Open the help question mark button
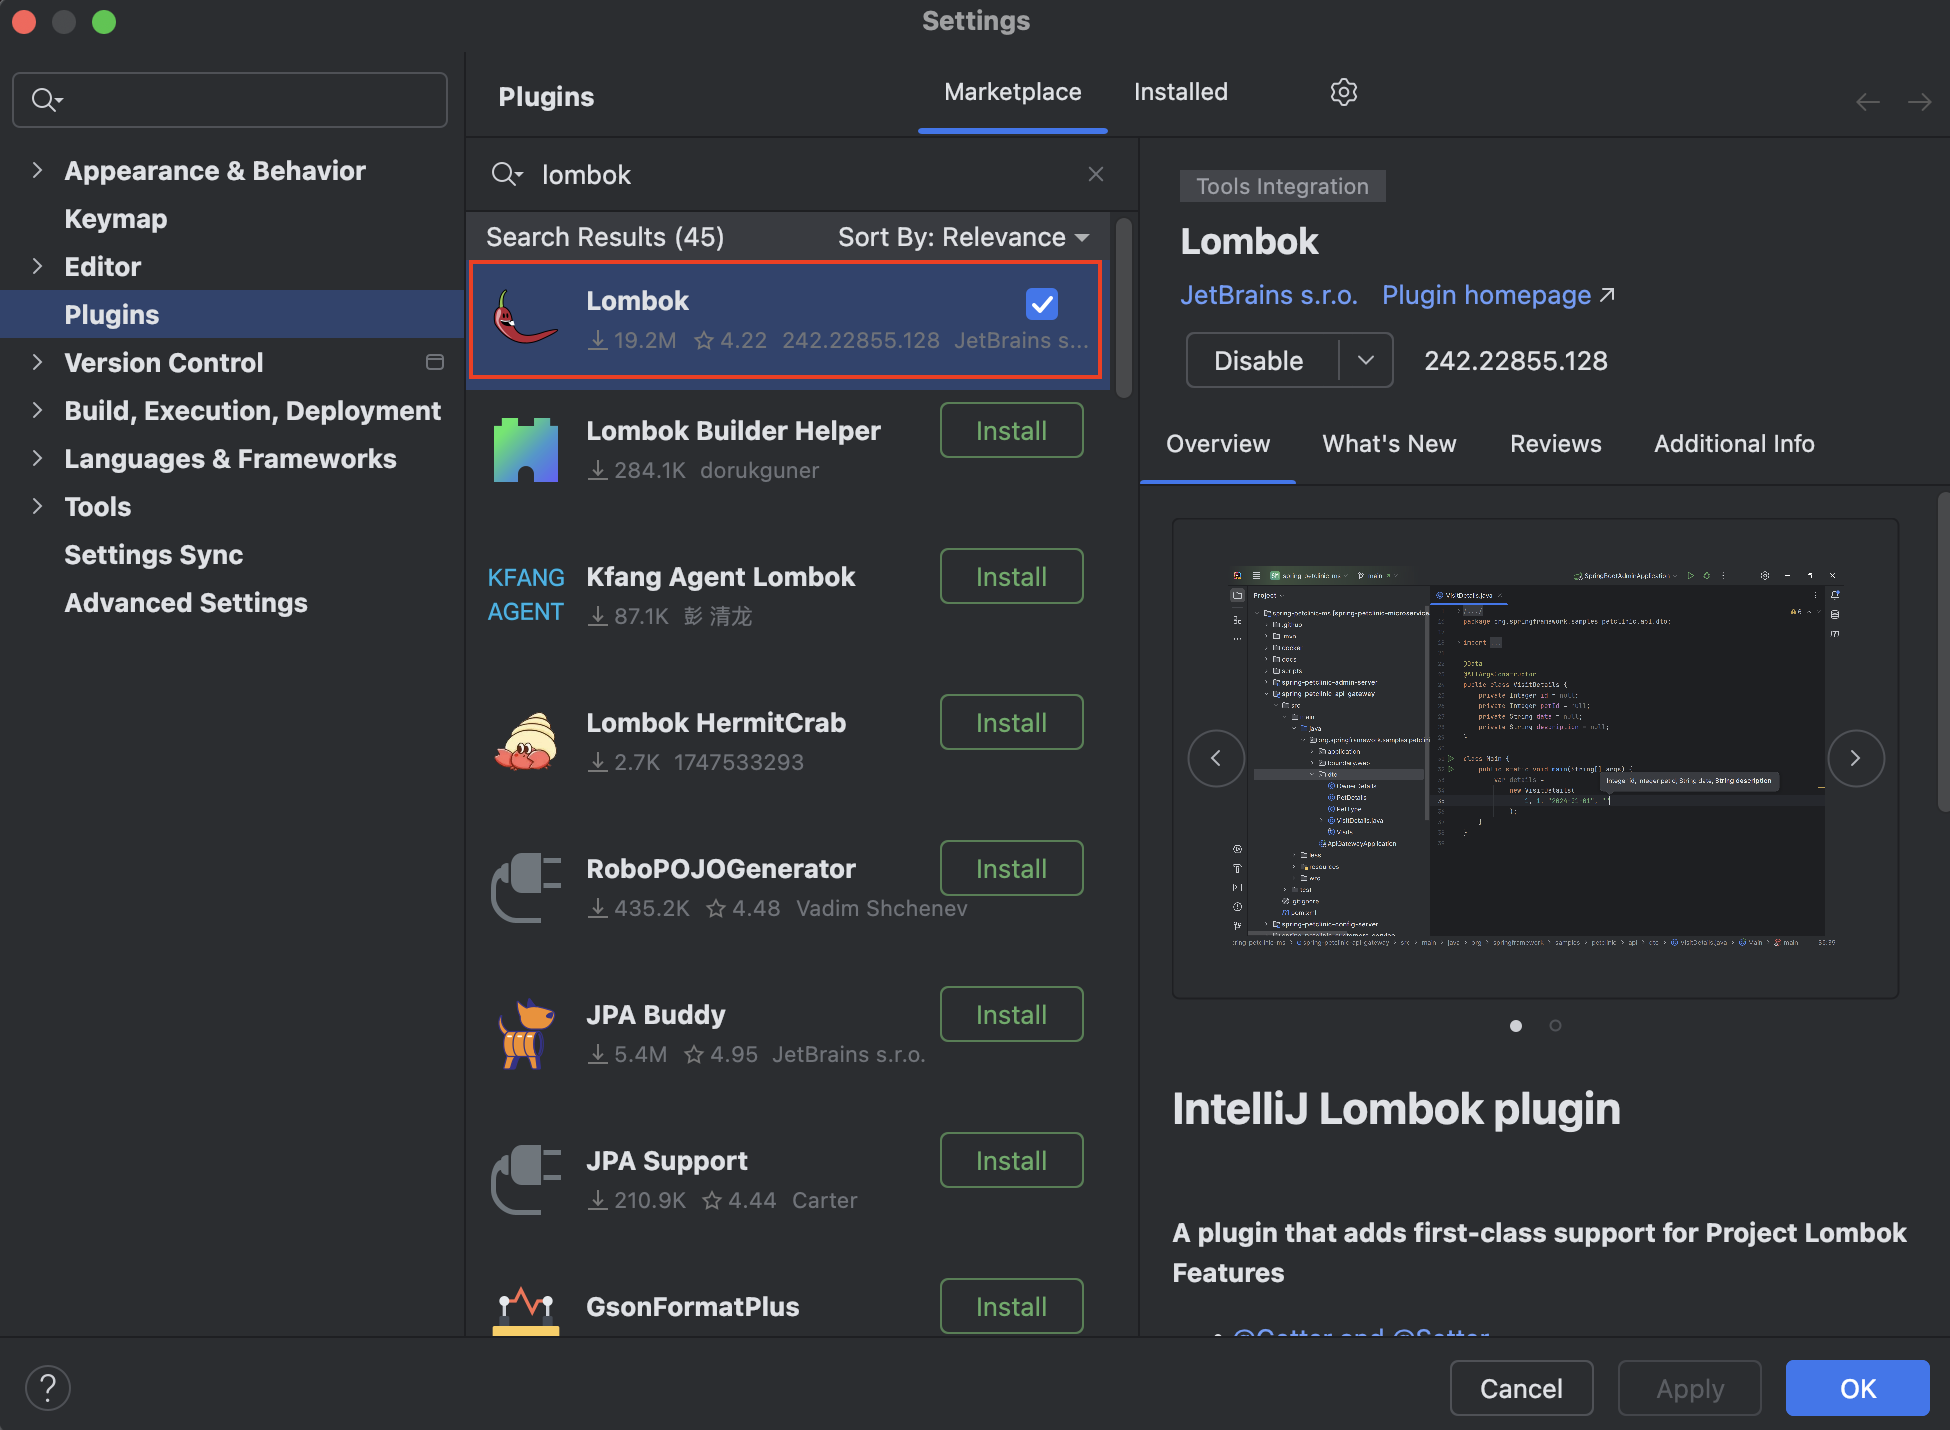1950x1430 pixels. point(47,1388)
